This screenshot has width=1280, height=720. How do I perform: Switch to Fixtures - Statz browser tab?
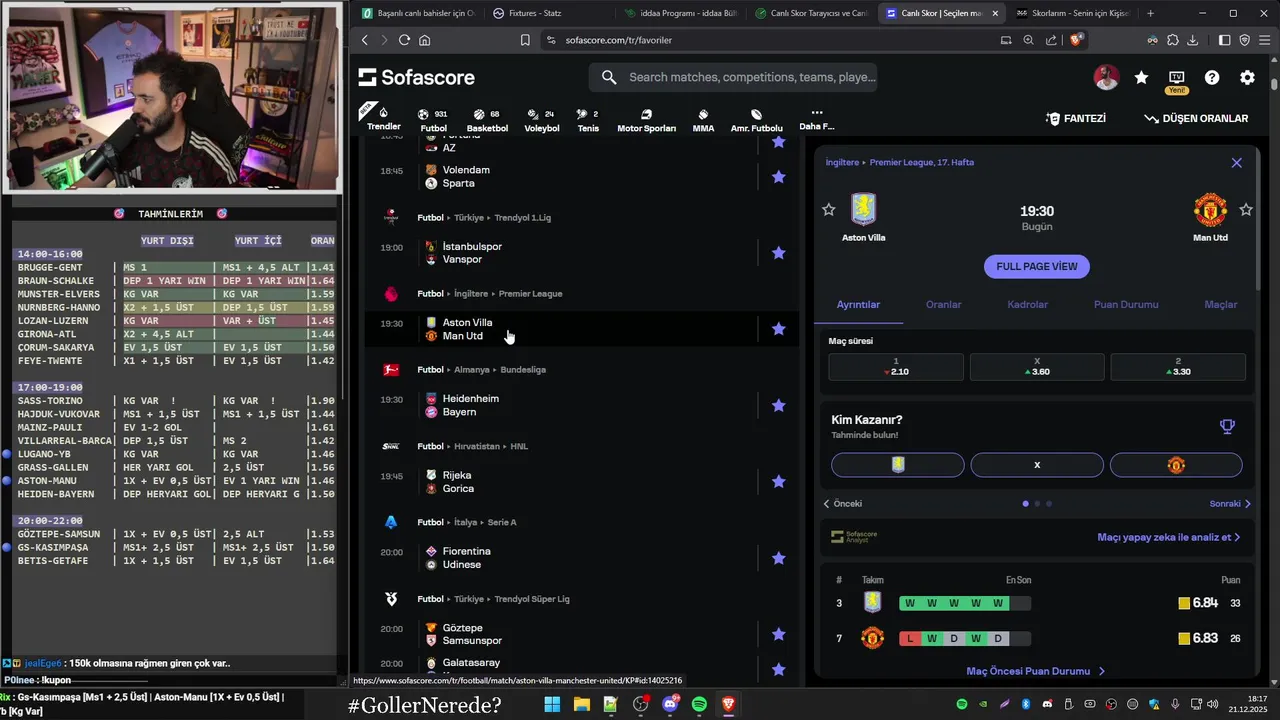550,13
